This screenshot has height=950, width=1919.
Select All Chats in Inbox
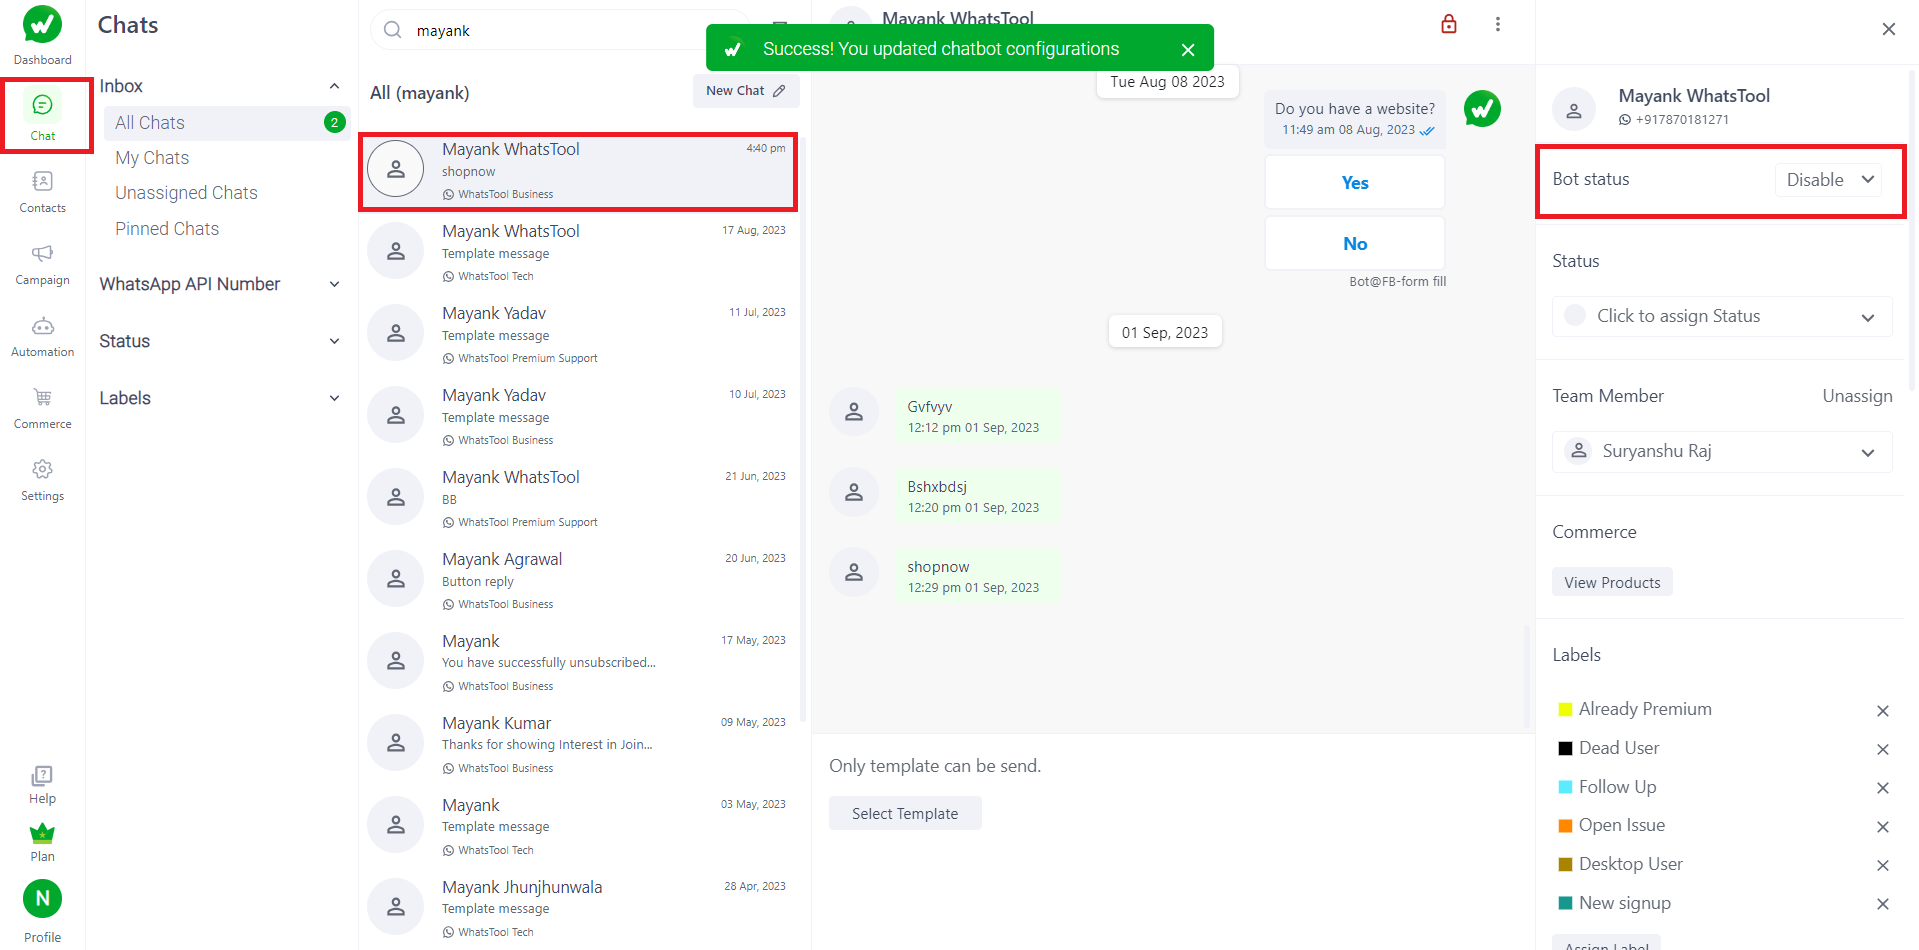(227, 123)
